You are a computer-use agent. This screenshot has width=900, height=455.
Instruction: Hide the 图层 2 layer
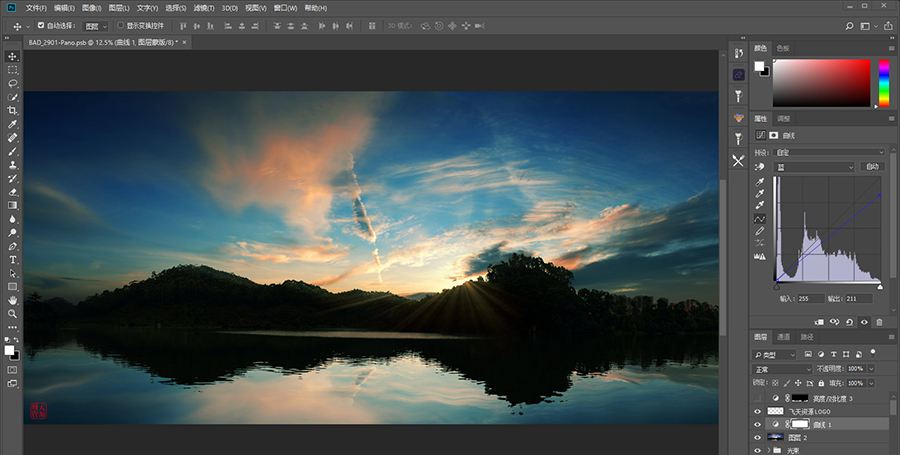(758, 438)
